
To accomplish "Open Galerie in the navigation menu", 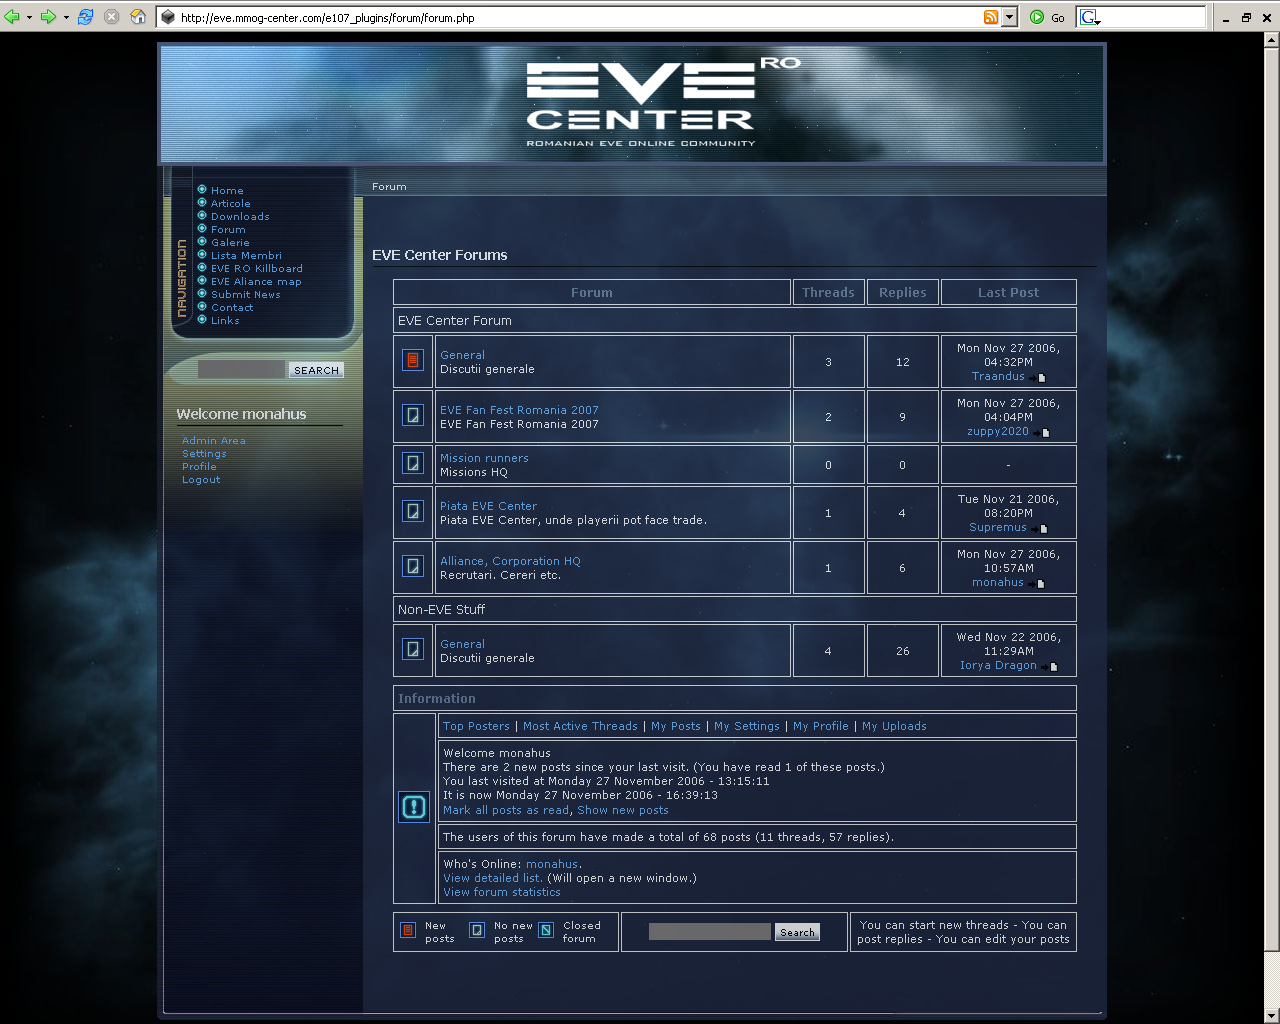I will pyautogui.click(x=230, y=242).
